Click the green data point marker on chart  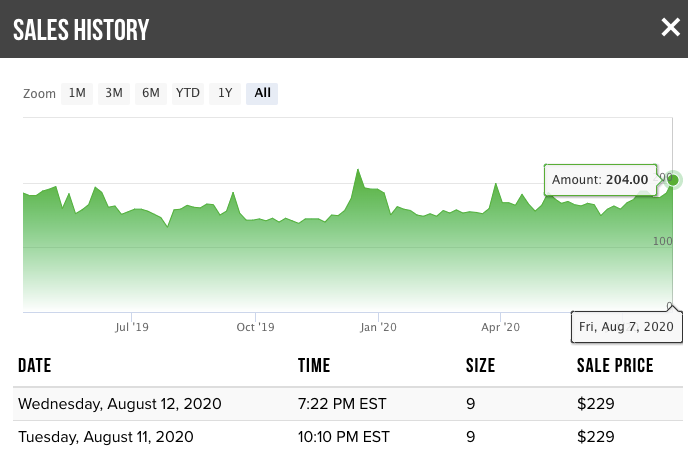coord(673,180)
